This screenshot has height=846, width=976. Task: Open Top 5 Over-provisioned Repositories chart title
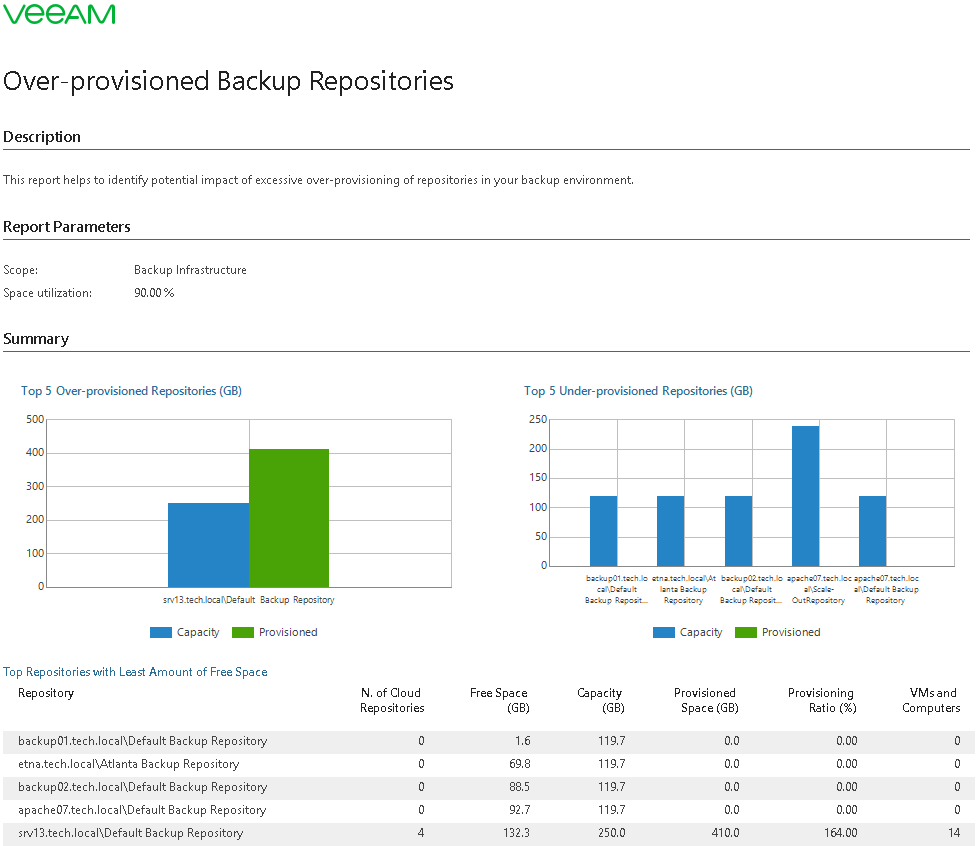coord(131,391)
